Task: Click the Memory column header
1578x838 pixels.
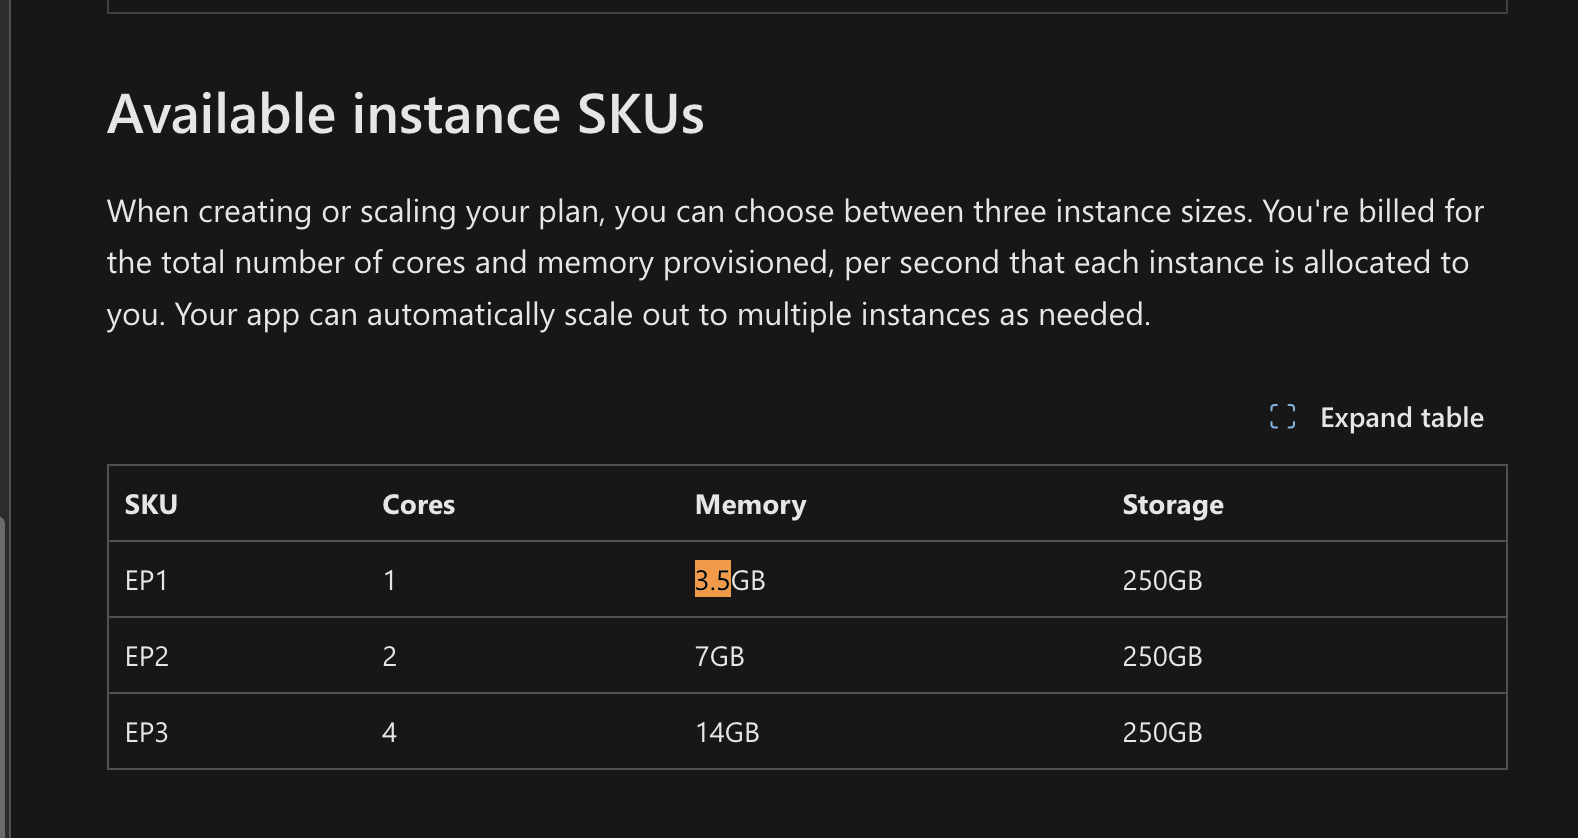Action: coord(751,505)
